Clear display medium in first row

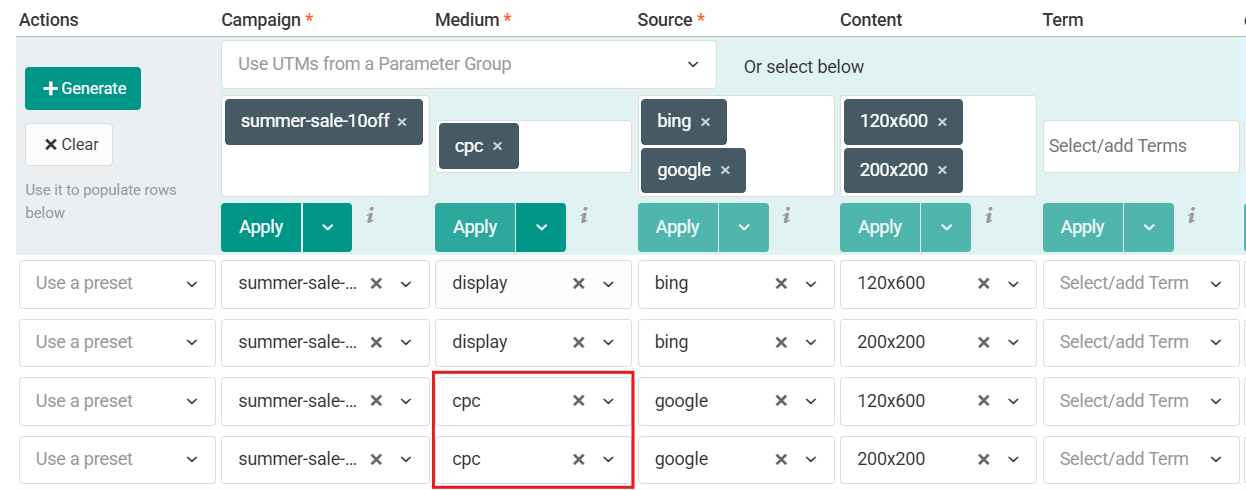pos(578,284)
